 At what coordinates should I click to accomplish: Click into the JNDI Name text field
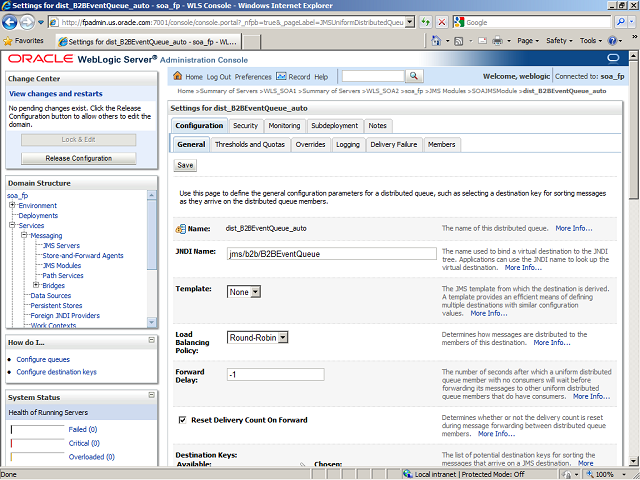coord(330,254)
